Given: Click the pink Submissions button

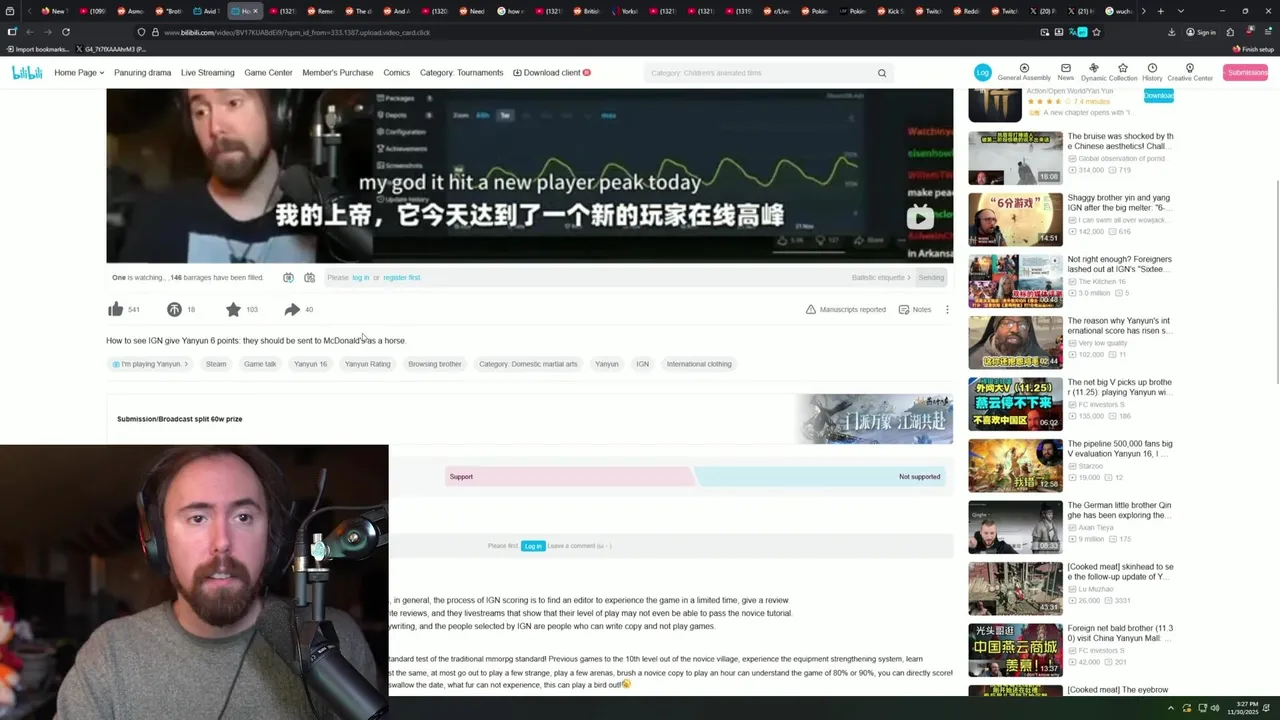Looking at the screenshot, I should [x=1246, y=72].
